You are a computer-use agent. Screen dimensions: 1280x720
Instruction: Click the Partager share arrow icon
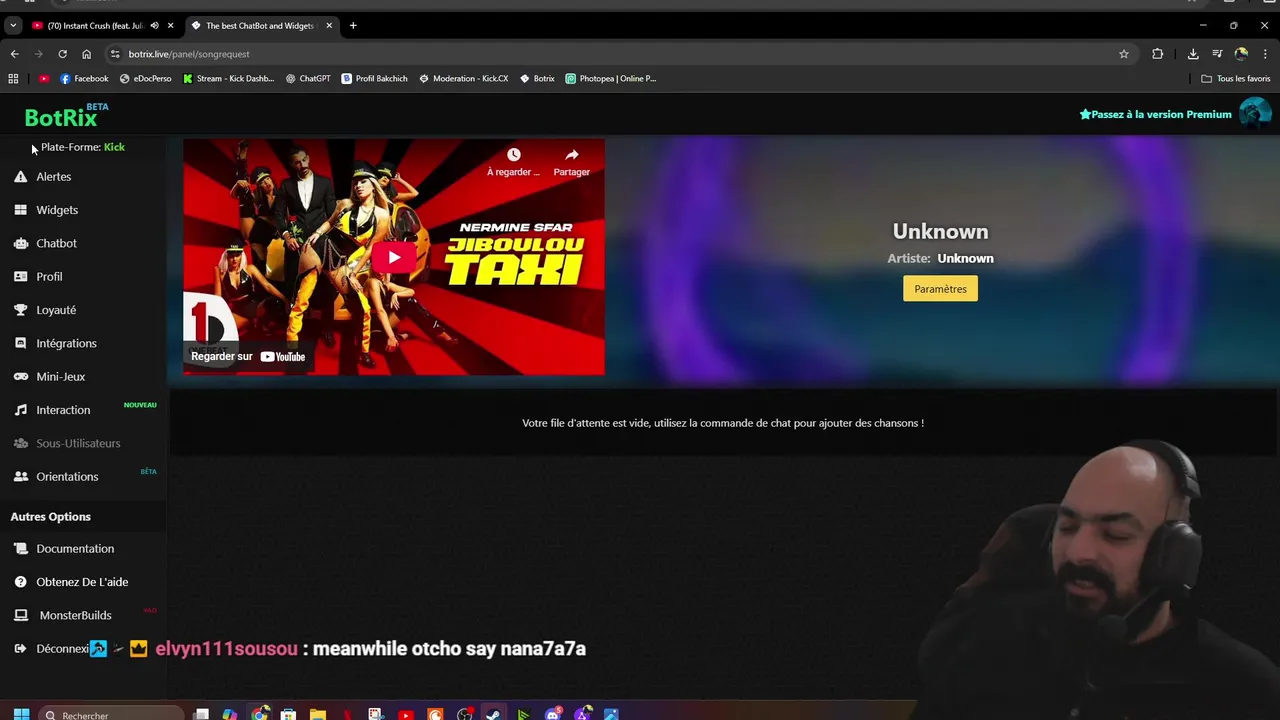point(571,155)
